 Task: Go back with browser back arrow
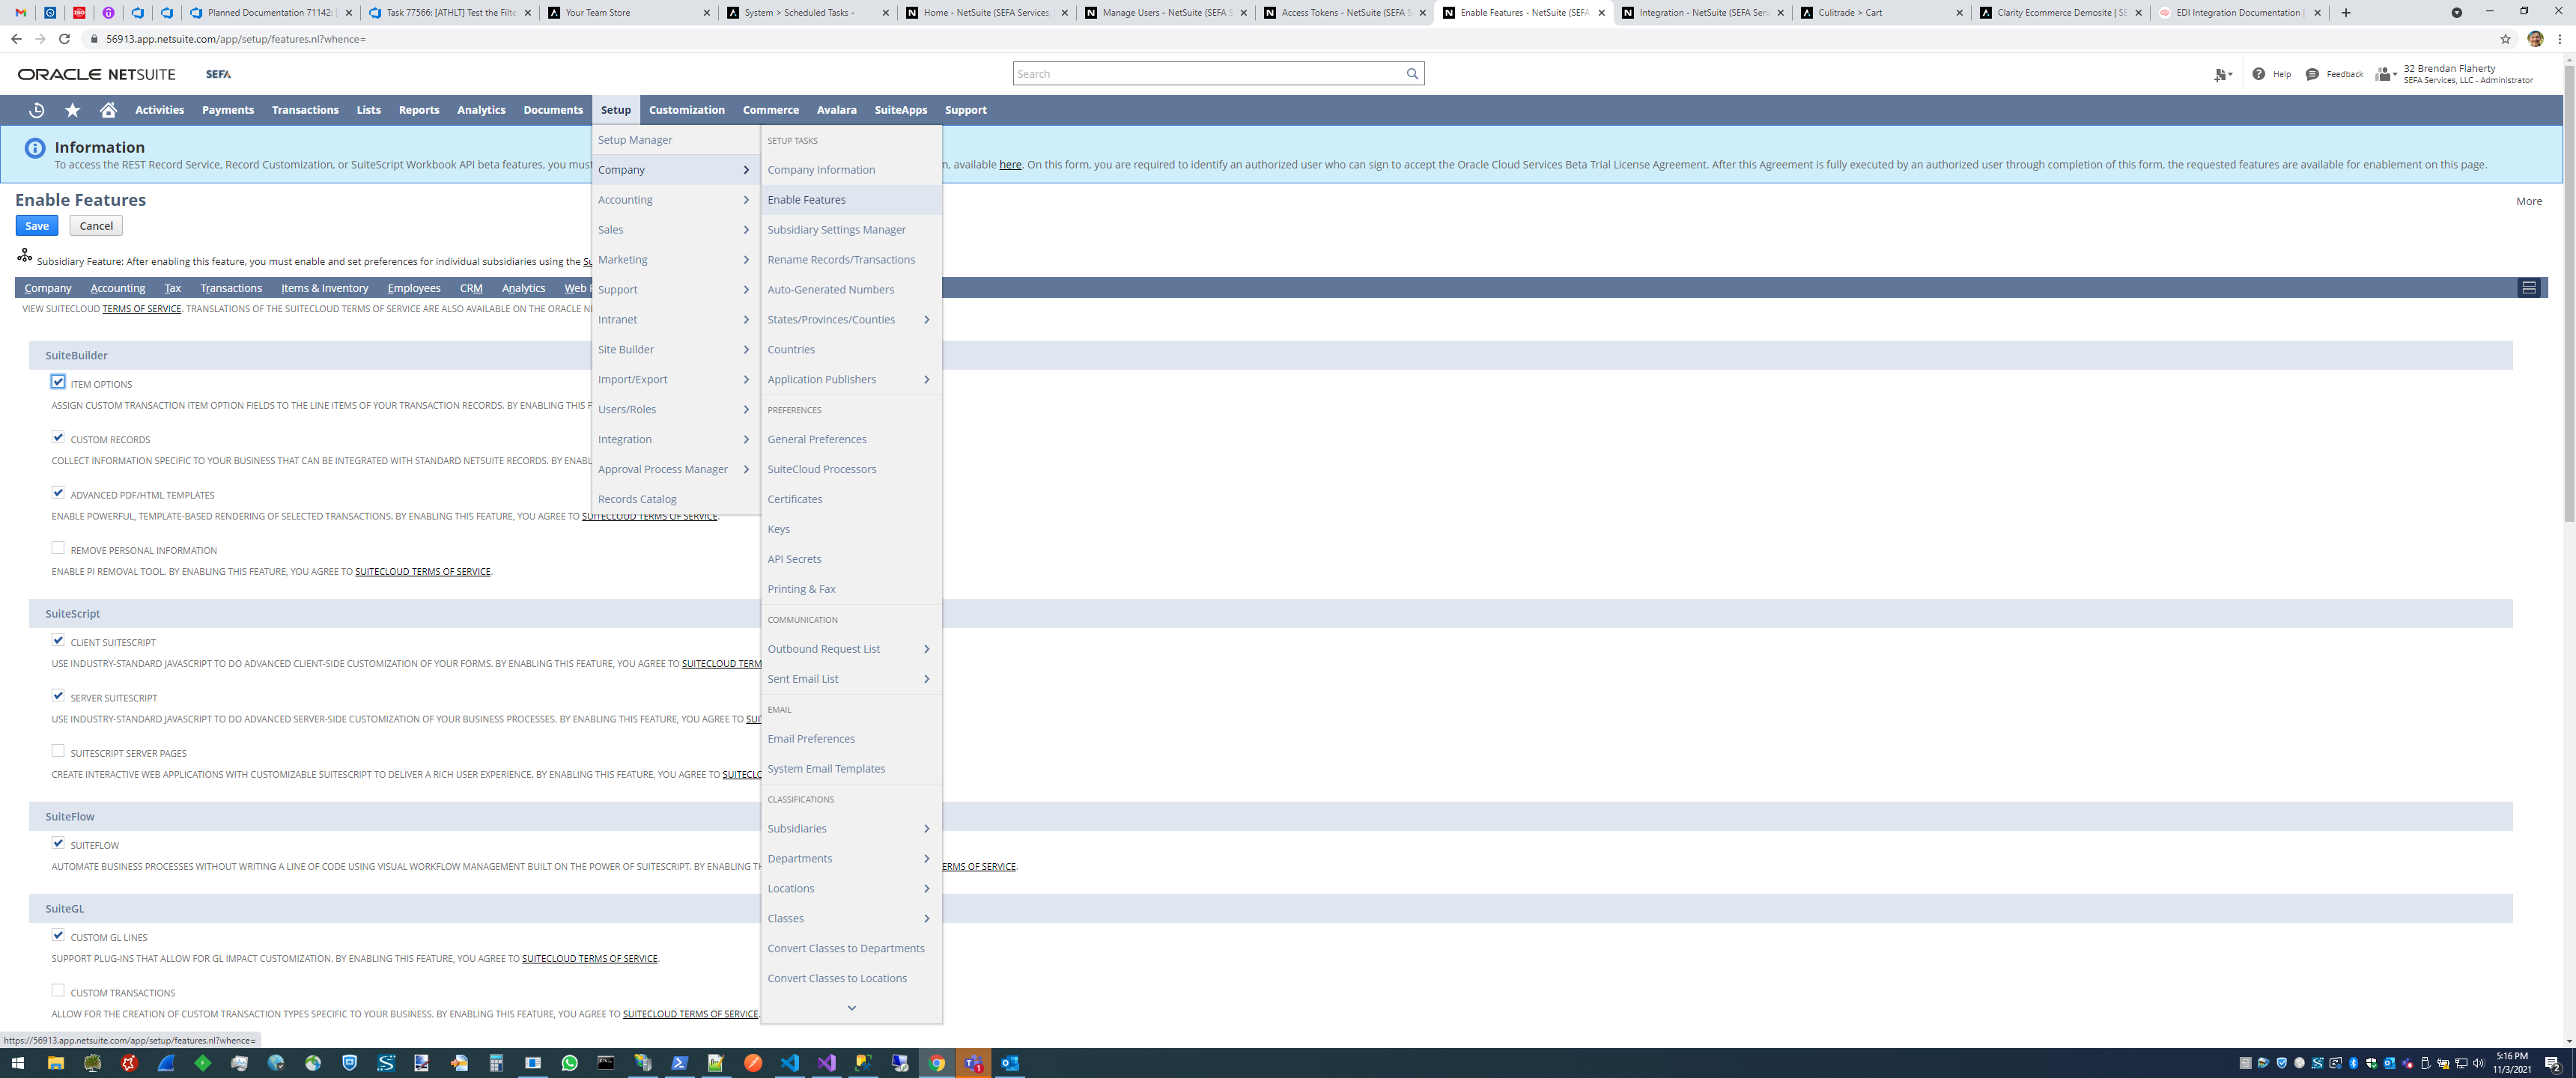pos(16,39)
